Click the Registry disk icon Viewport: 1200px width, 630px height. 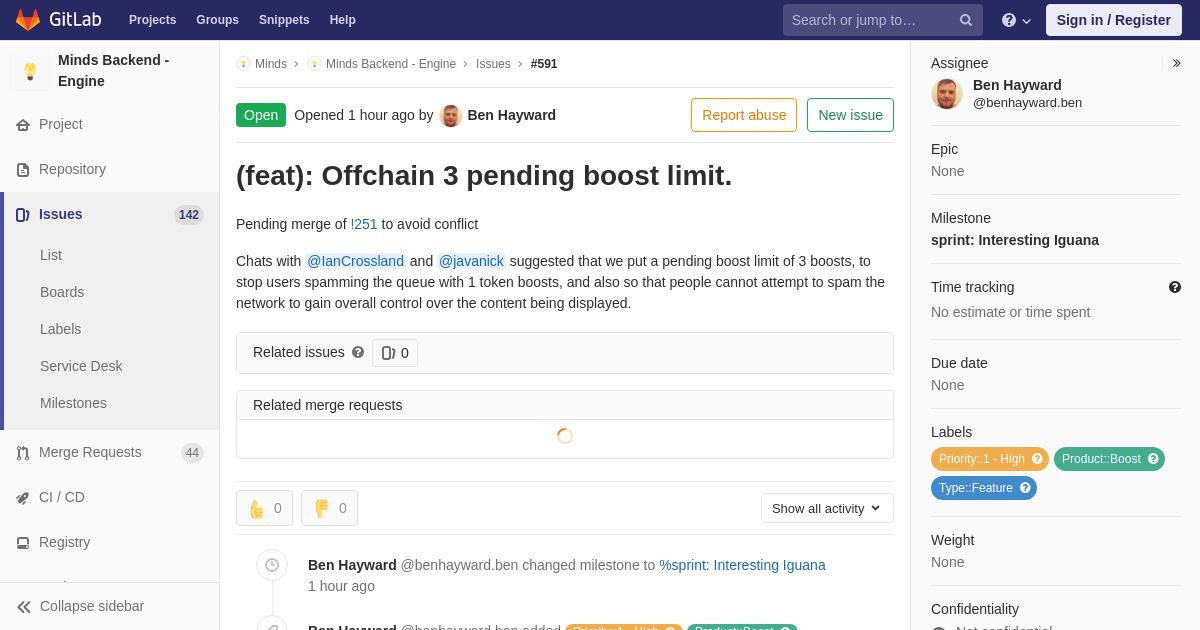(23, 543)
